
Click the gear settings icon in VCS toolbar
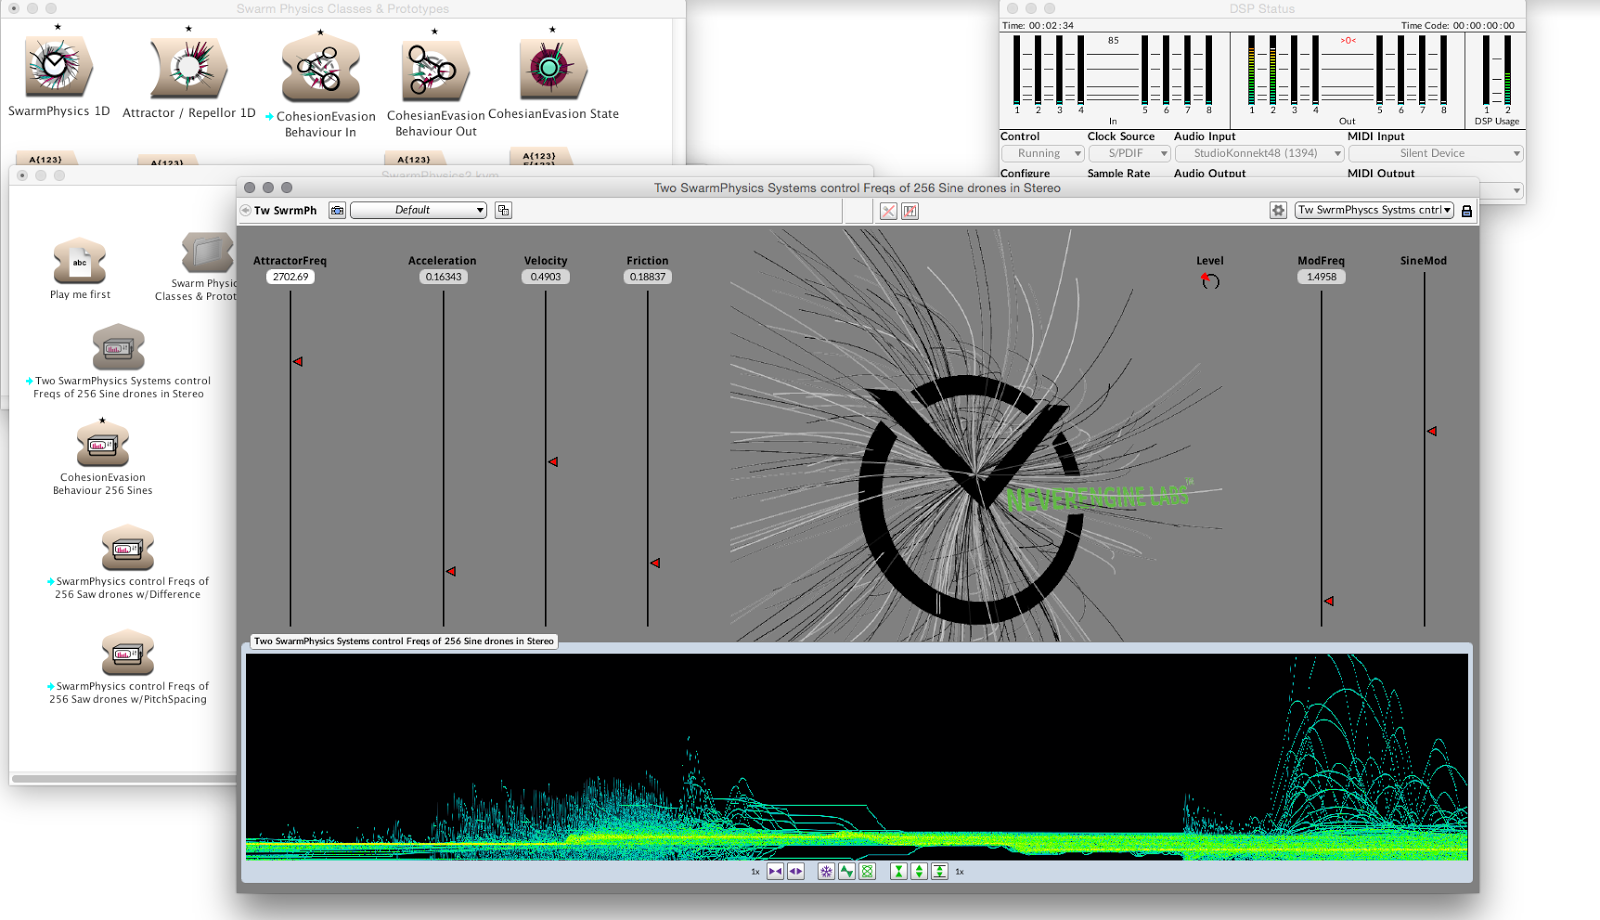point(1278,211)
